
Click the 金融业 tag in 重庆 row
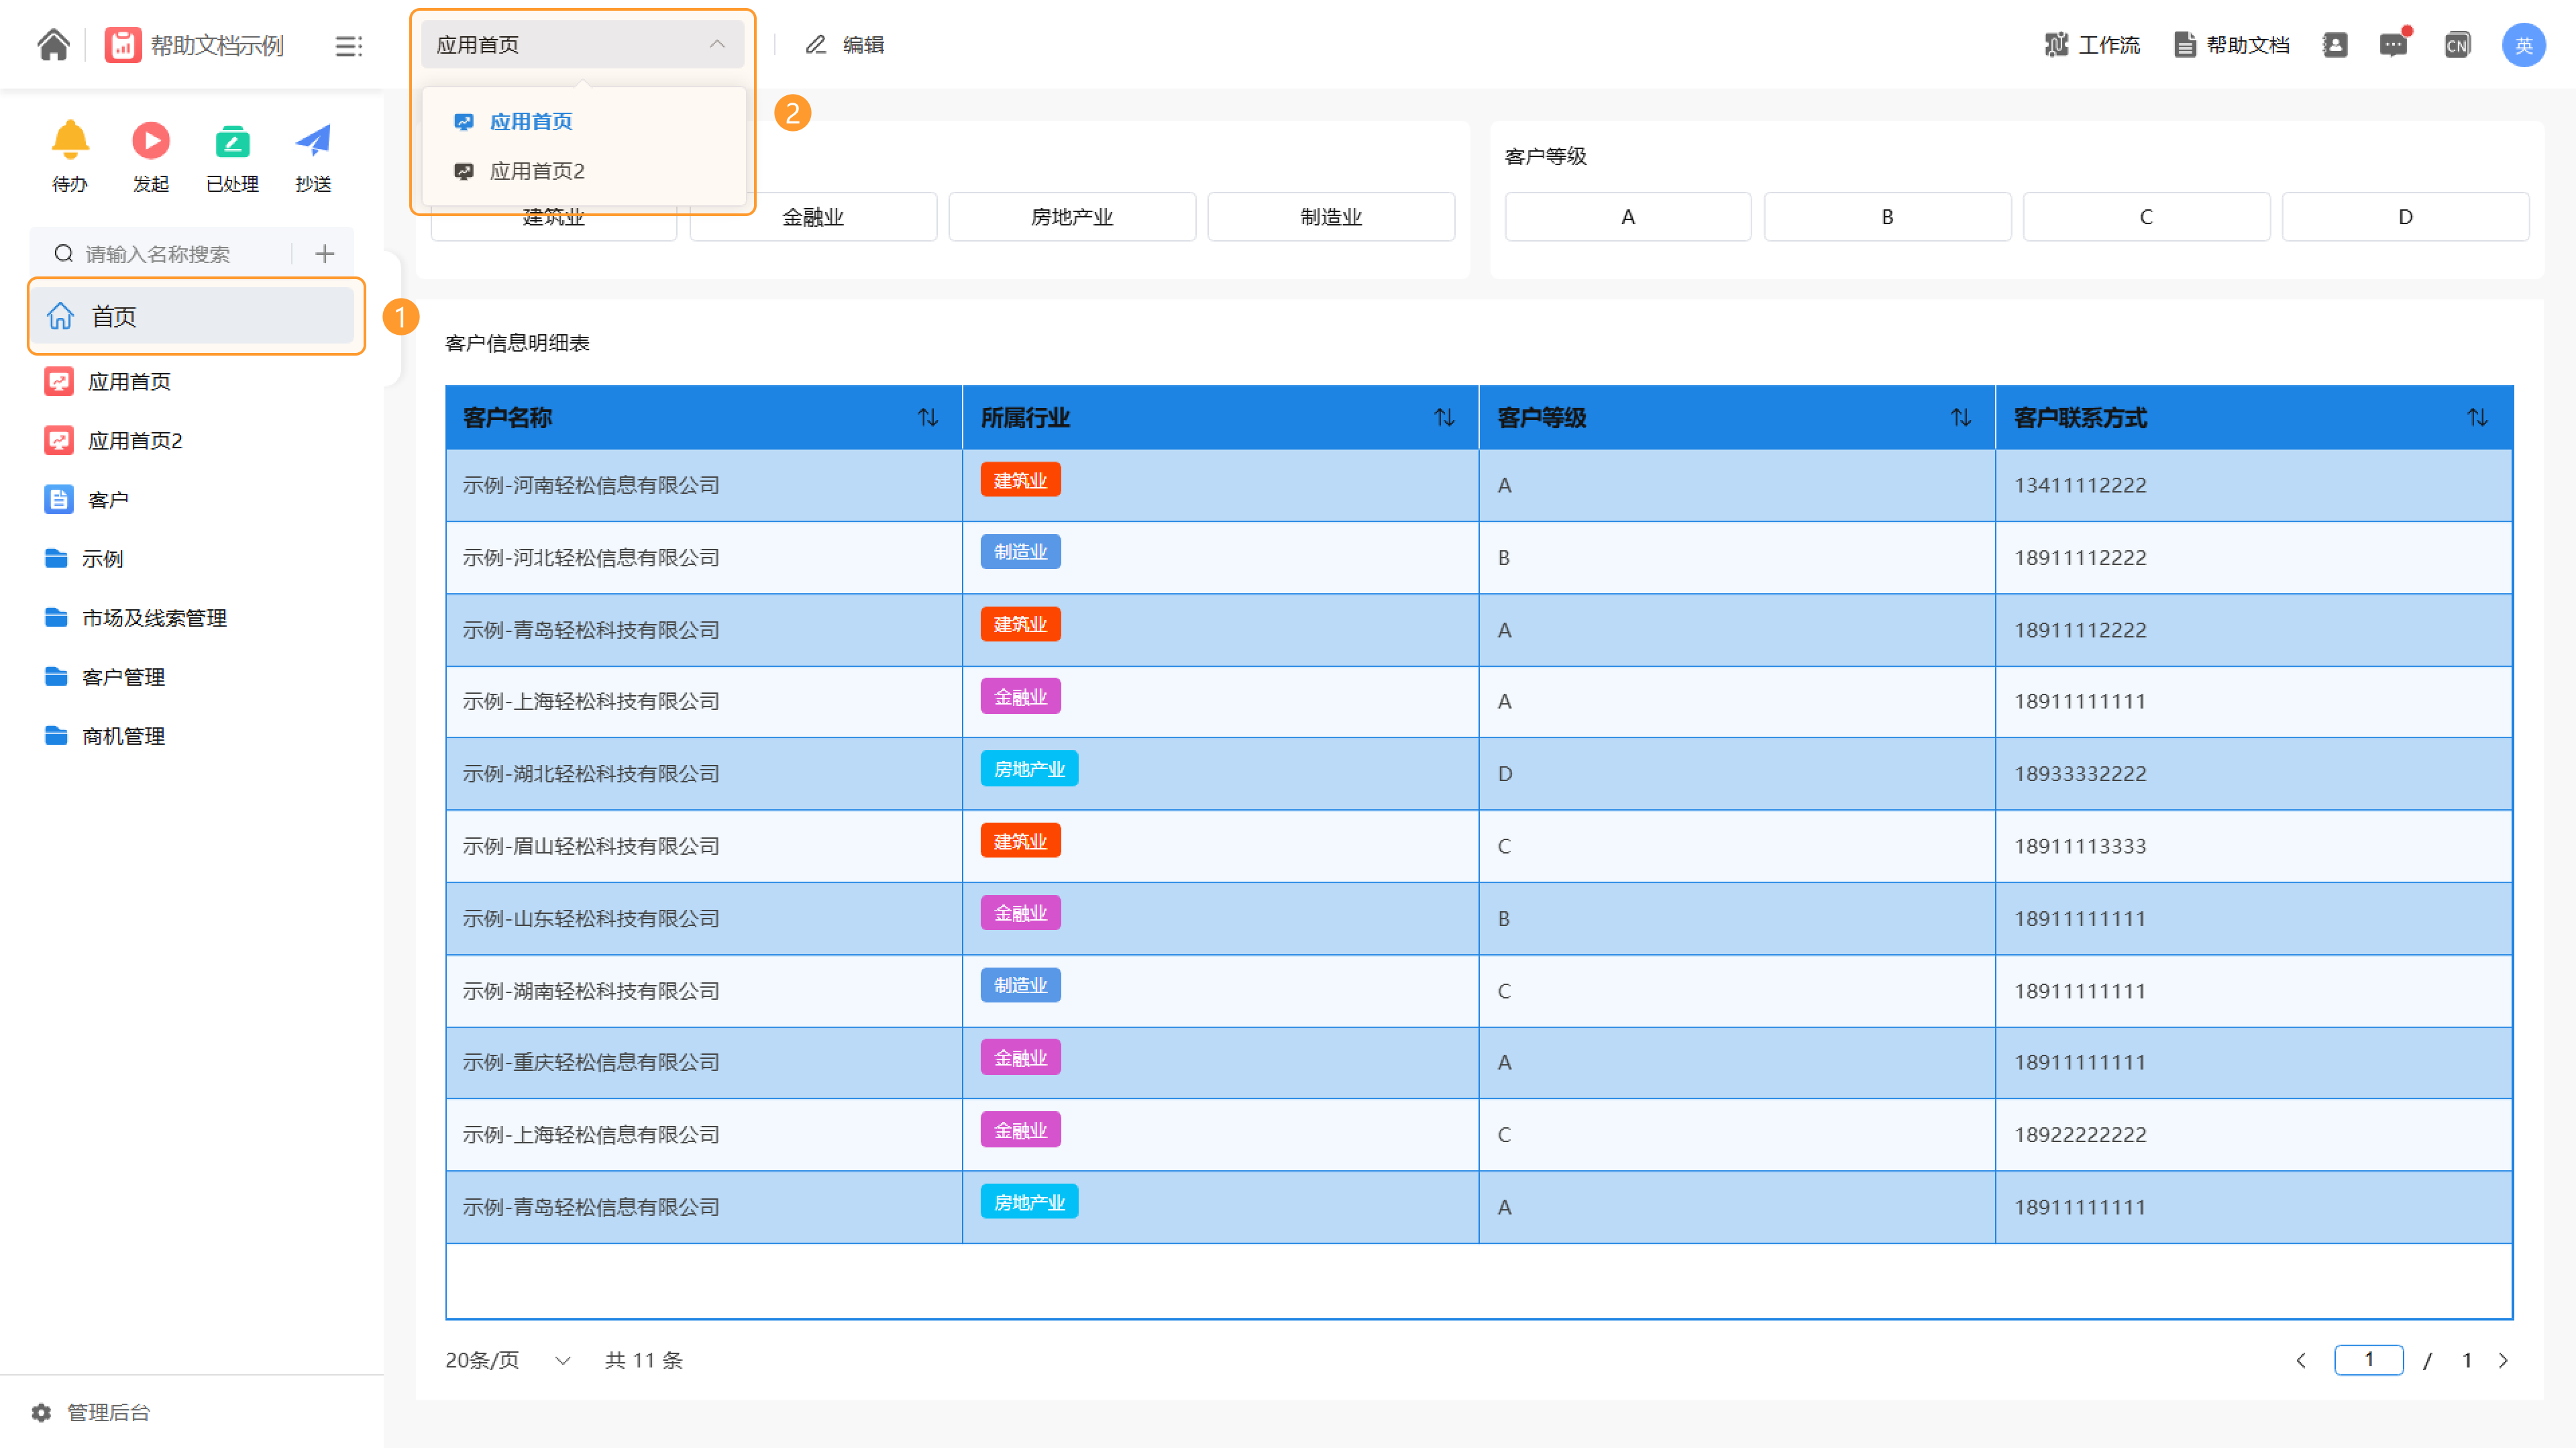point(1020,1058)
